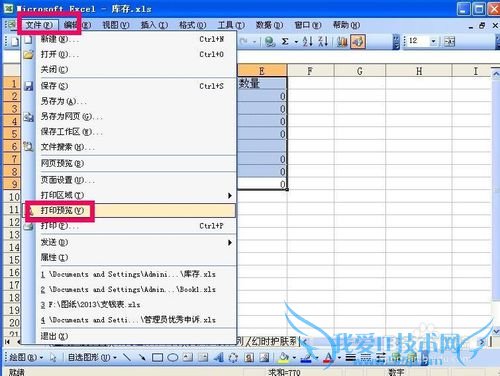The height and width of the screenshot is (376, 500).
Task: Click the Font Color A swatch
Action: (x=328, y=358)
